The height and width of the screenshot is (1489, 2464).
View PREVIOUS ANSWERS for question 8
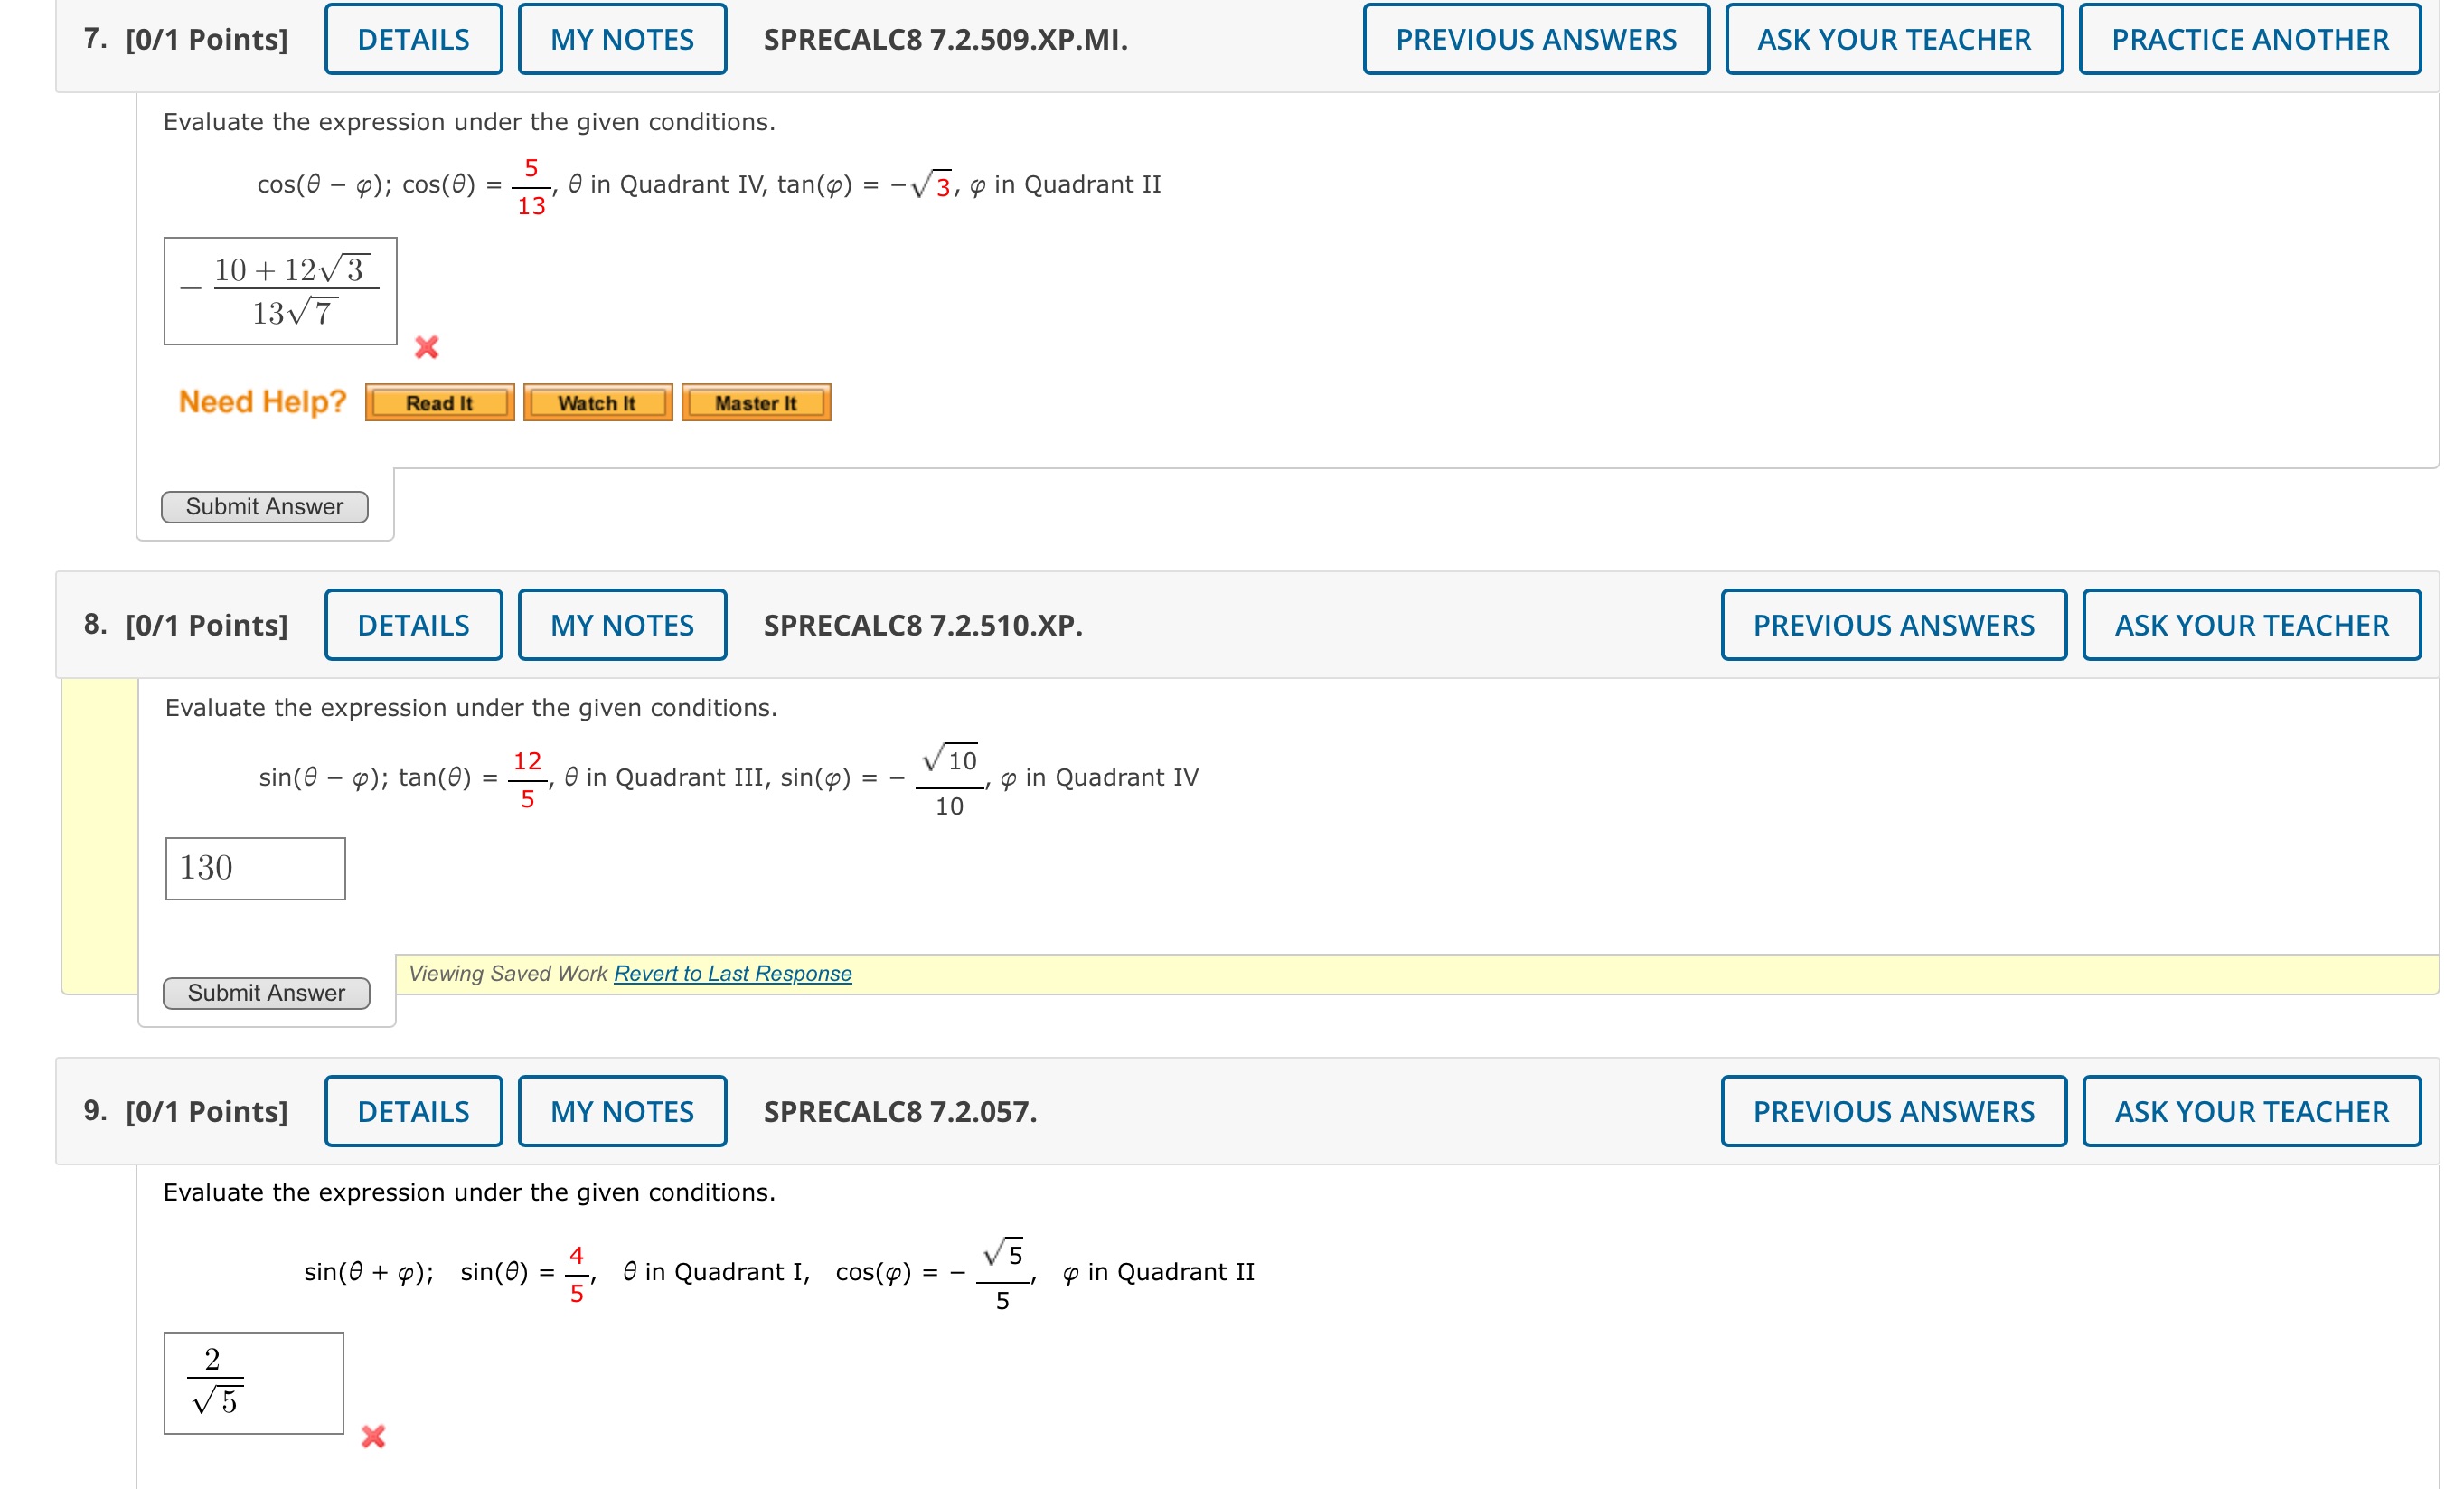(x=1893, y=625)
